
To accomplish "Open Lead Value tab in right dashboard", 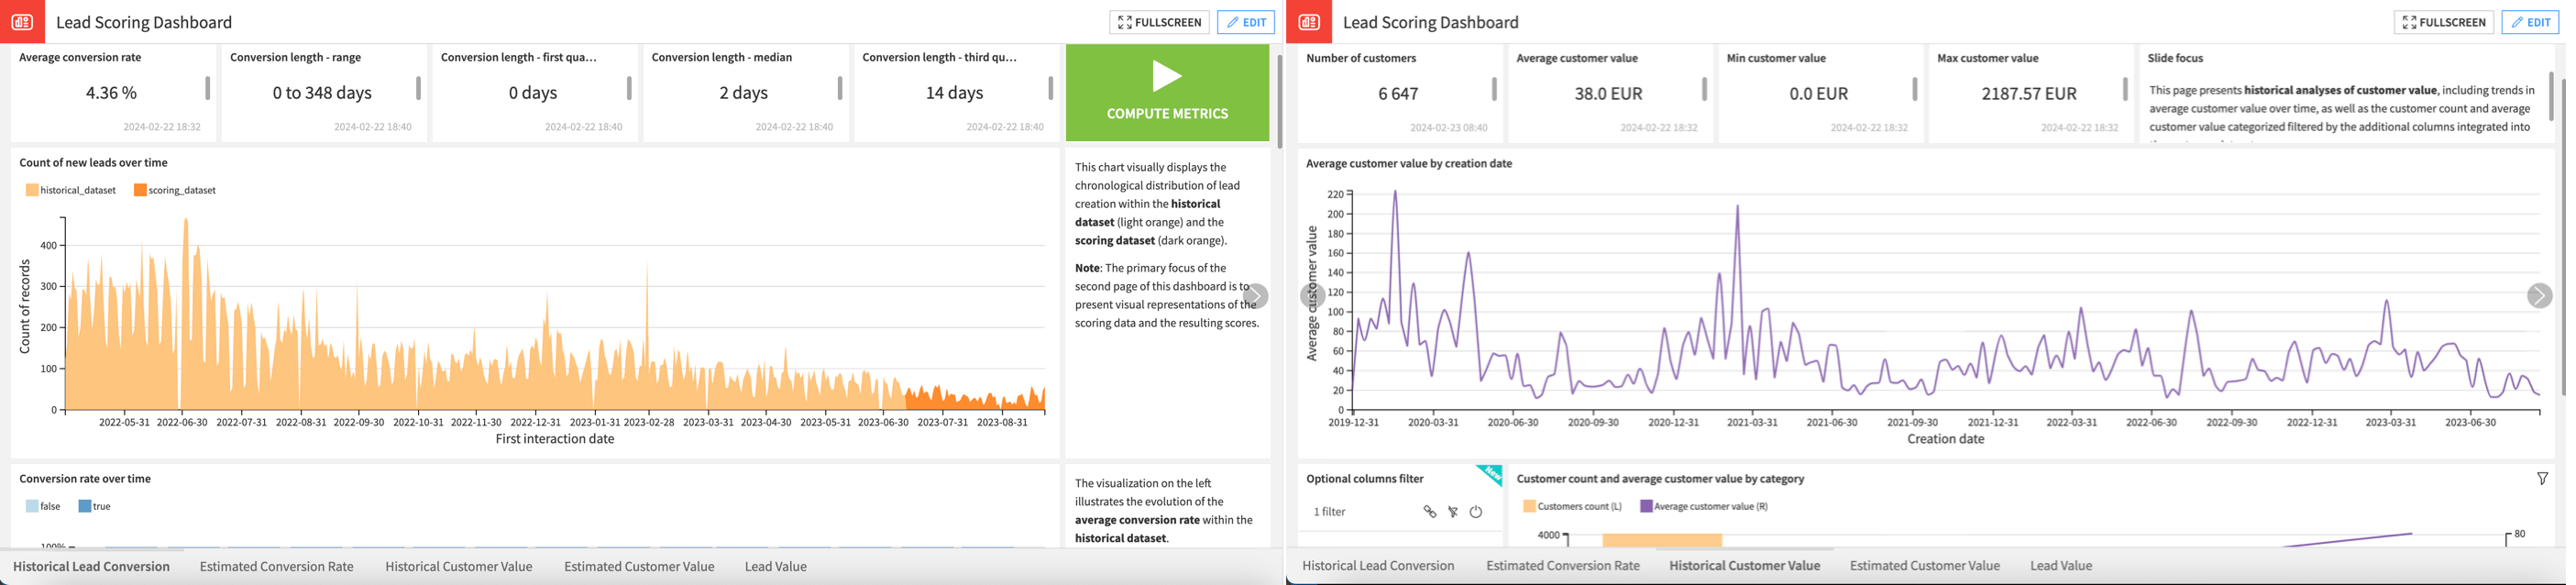I will (2061, 565).
